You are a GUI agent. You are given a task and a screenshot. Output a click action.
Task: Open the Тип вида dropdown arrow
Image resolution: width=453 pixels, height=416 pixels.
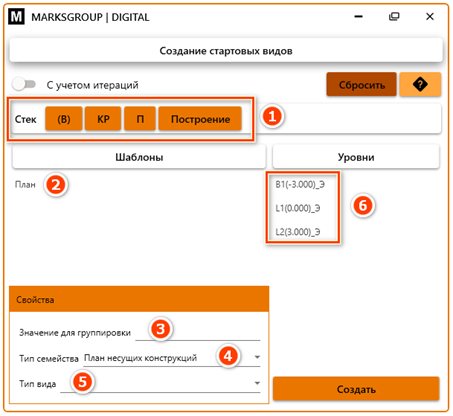point(257,383)
